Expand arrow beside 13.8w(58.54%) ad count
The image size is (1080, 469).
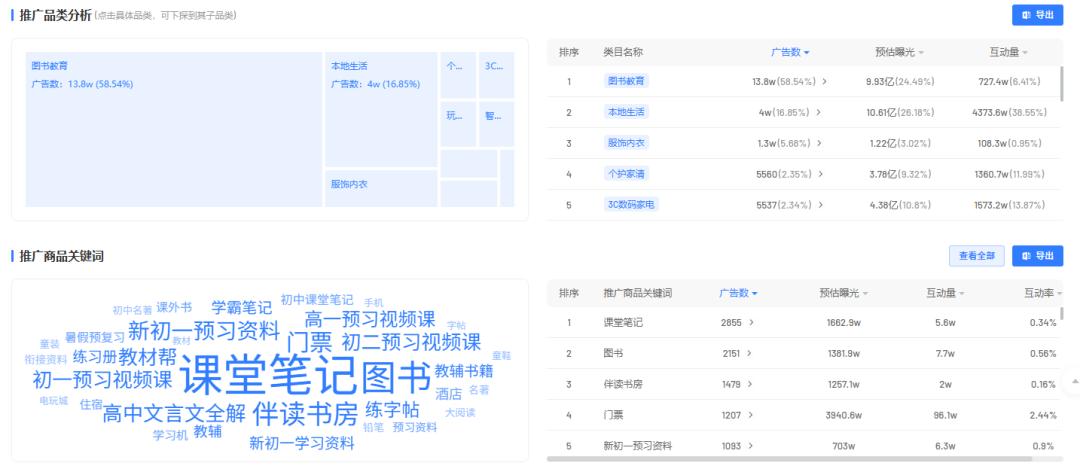point(824,81)
